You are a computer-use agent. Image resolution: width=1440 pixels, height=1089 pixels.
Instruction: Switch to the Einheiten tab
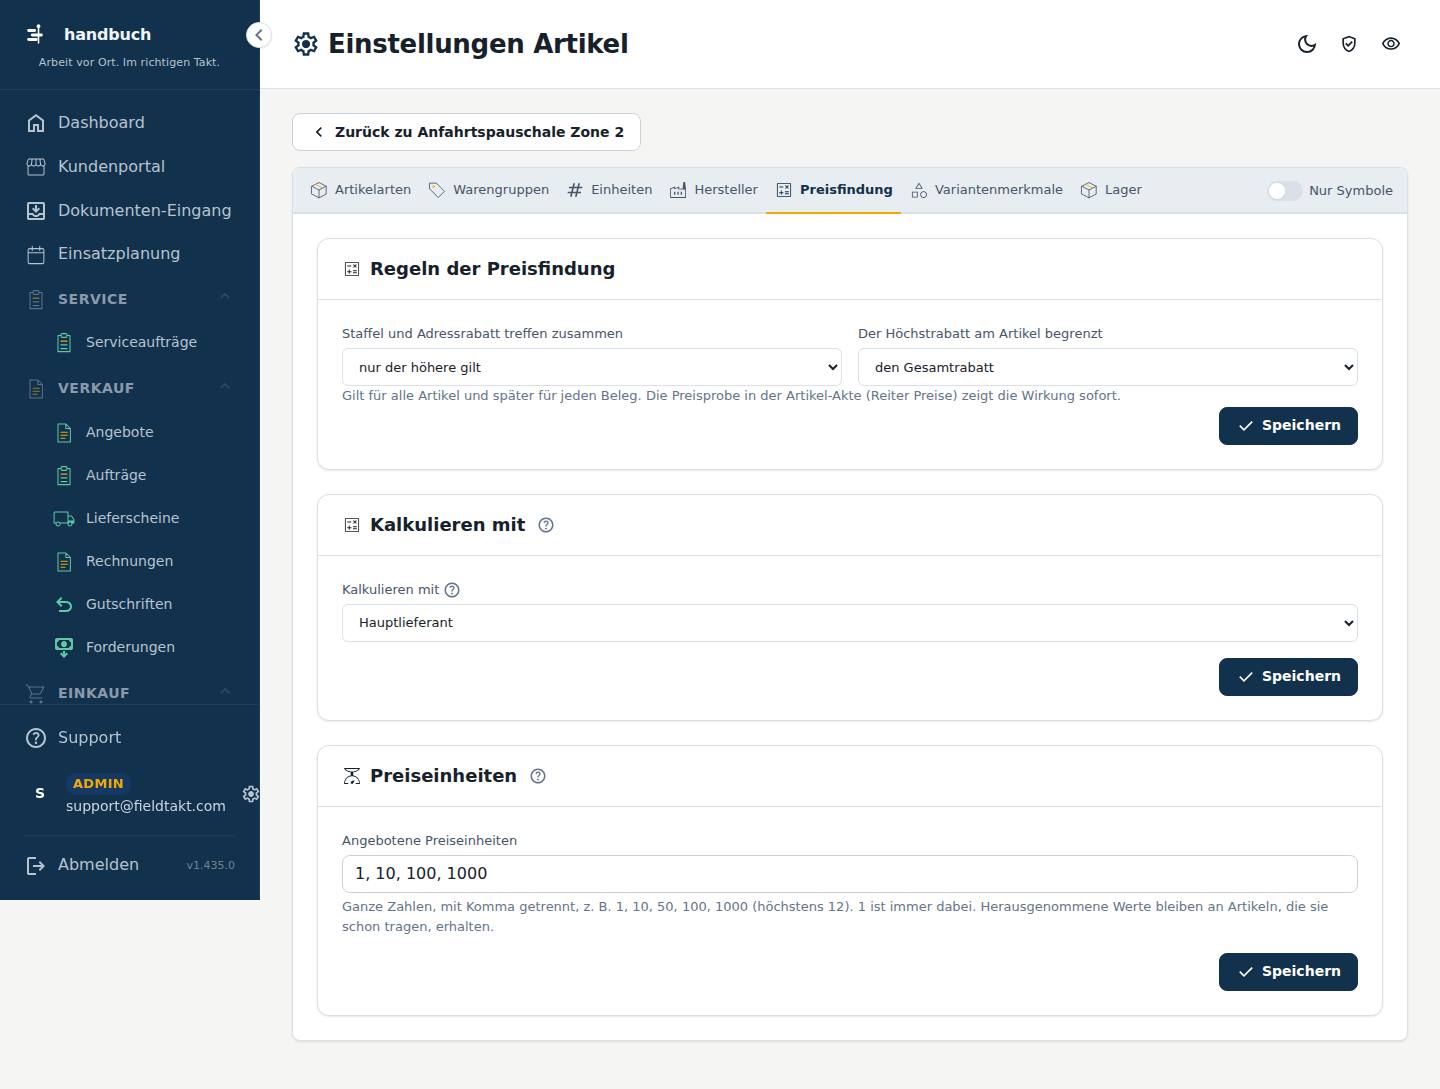[x=610, y=190]
